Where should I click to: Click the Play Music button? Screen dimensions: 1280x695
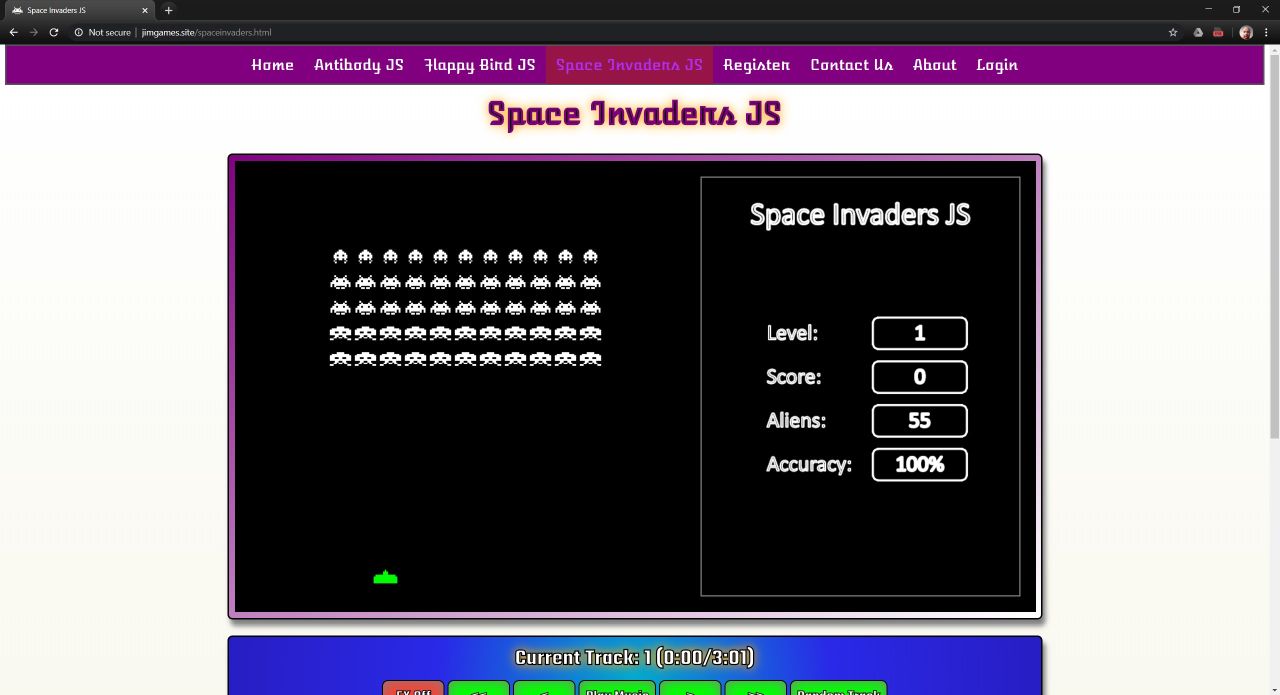pyautogui.click(x=617, y=688)
